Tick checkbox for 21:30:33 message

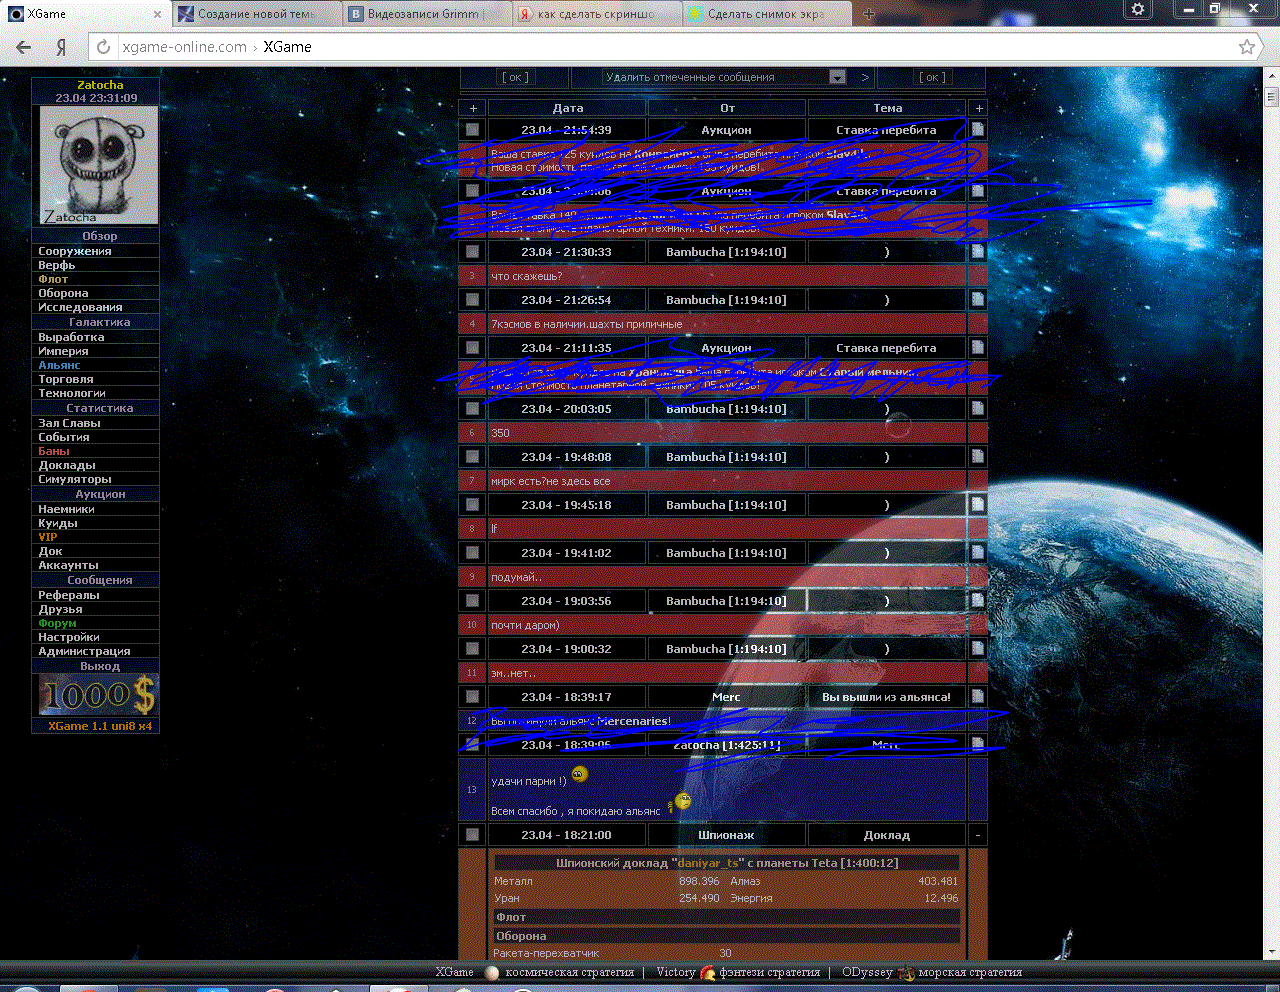(472, 252)
